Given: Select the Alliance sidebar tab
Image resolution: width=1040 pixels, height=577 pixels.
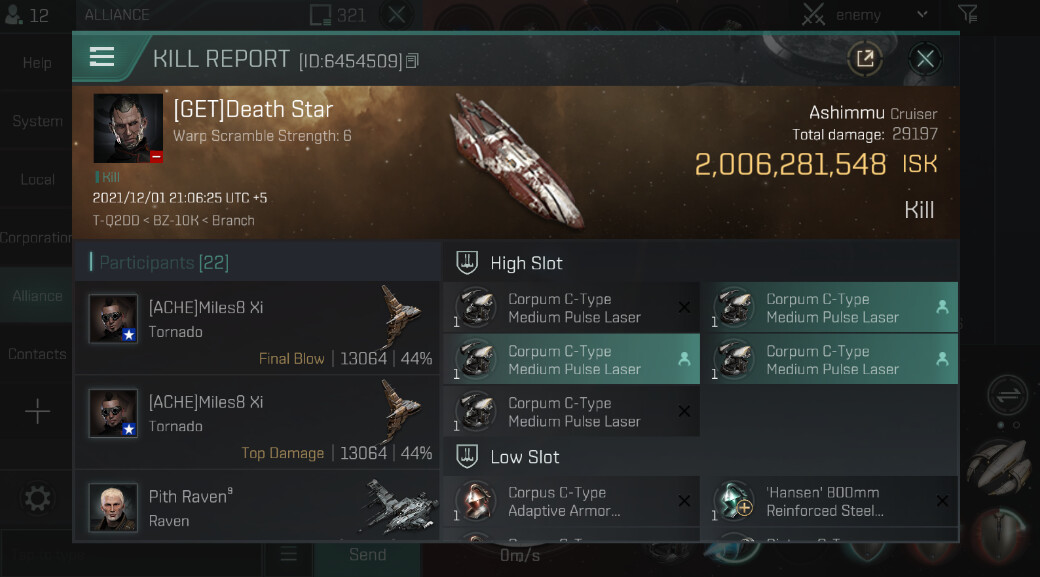Looking at the screenshot, I should pyautogui.click(x=37, y=296).
